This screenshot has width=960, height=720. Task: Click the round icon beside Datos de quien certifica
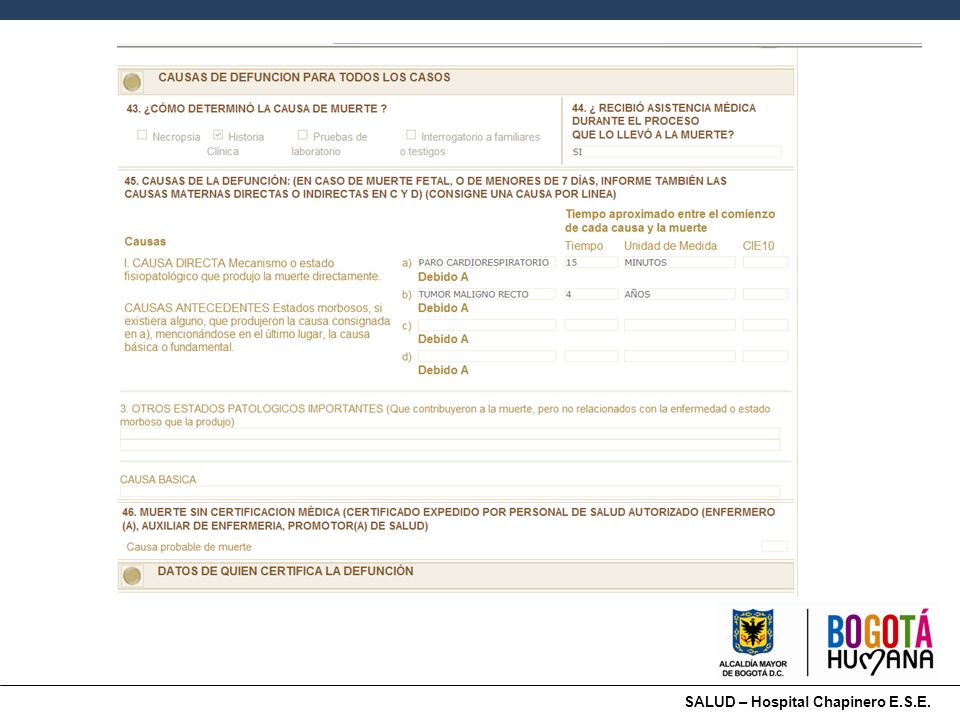(x=132, y=576)
